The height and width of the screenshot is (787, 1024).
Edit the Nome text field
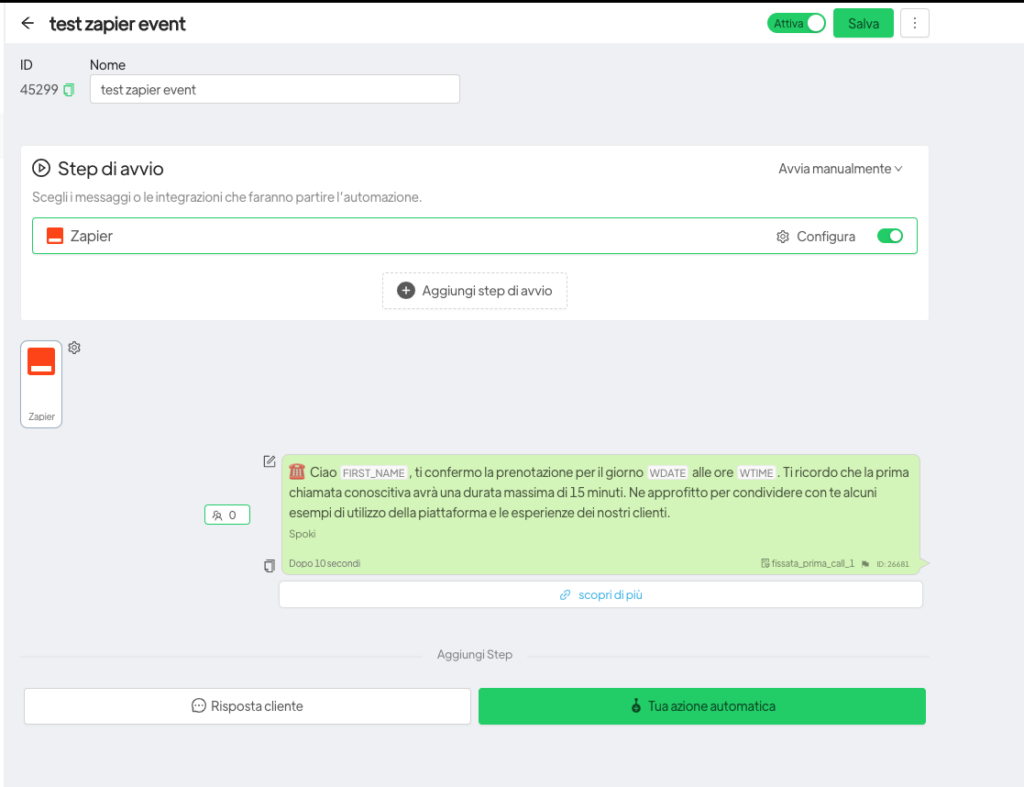[274, 89]
